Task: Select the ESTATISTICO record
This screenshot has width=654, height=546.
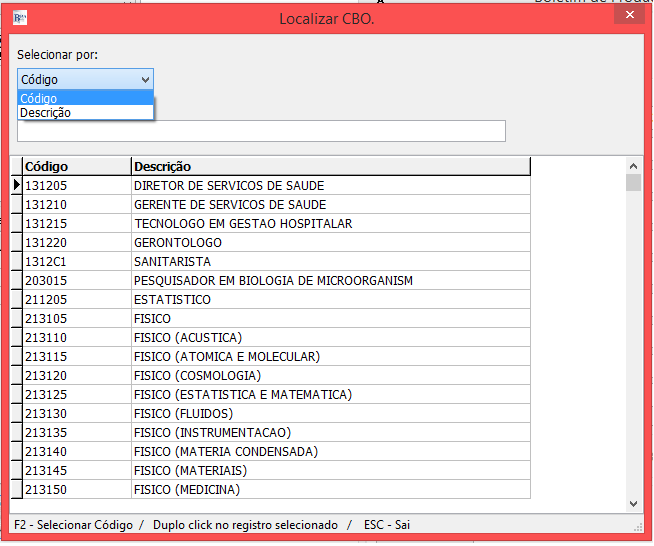Action: point(172,300)
